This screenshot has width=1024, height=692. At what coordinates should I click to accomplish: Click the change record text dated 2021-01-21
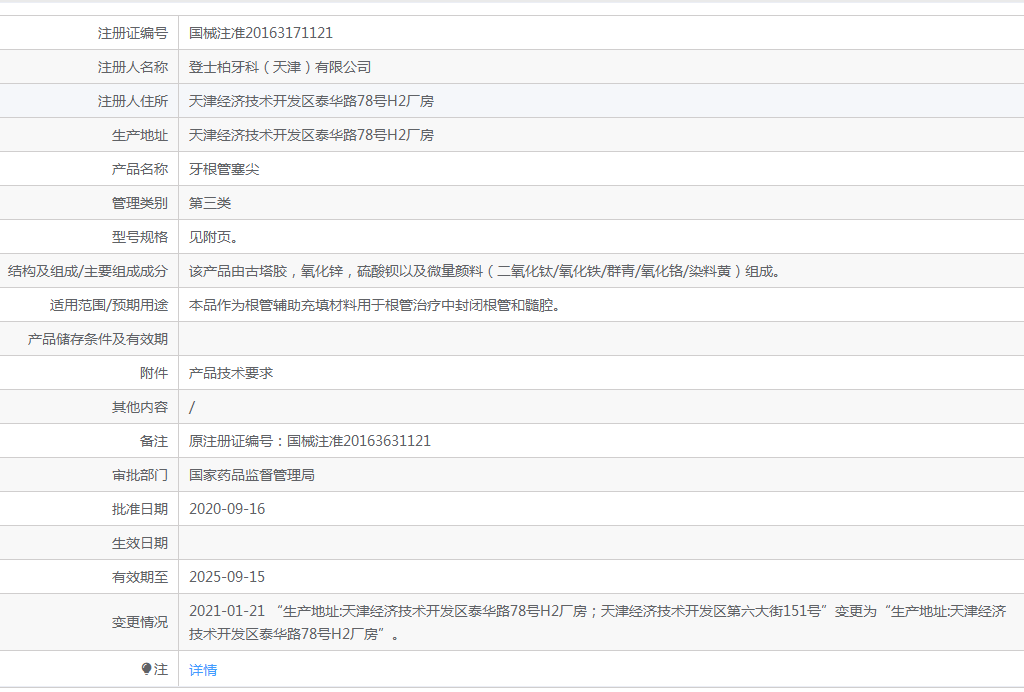[598, 622]
